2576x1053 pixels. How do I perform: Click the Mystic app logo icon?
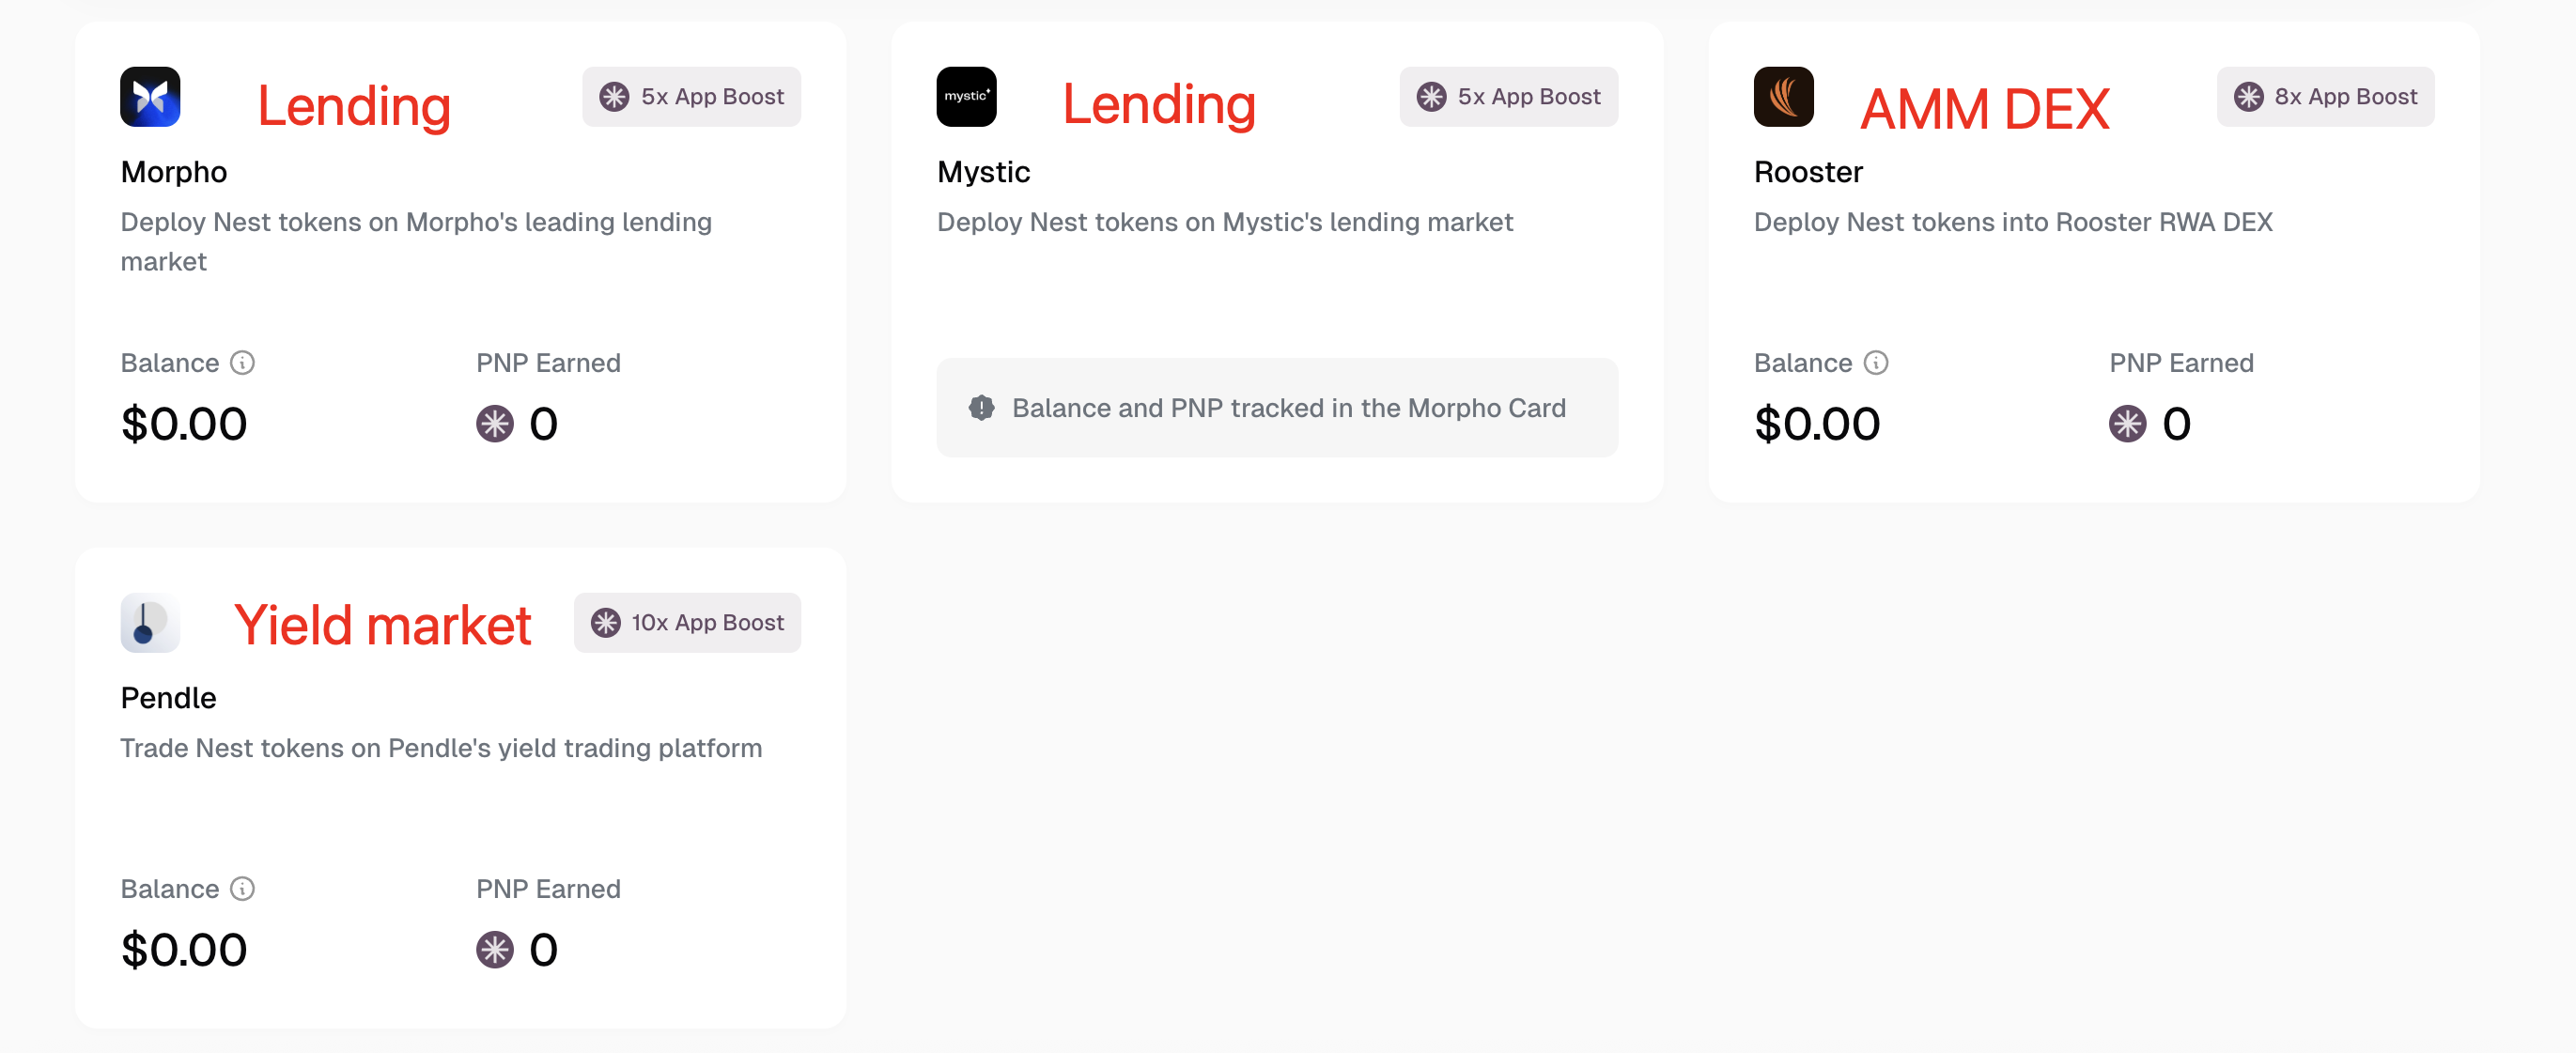pos(966,97)
